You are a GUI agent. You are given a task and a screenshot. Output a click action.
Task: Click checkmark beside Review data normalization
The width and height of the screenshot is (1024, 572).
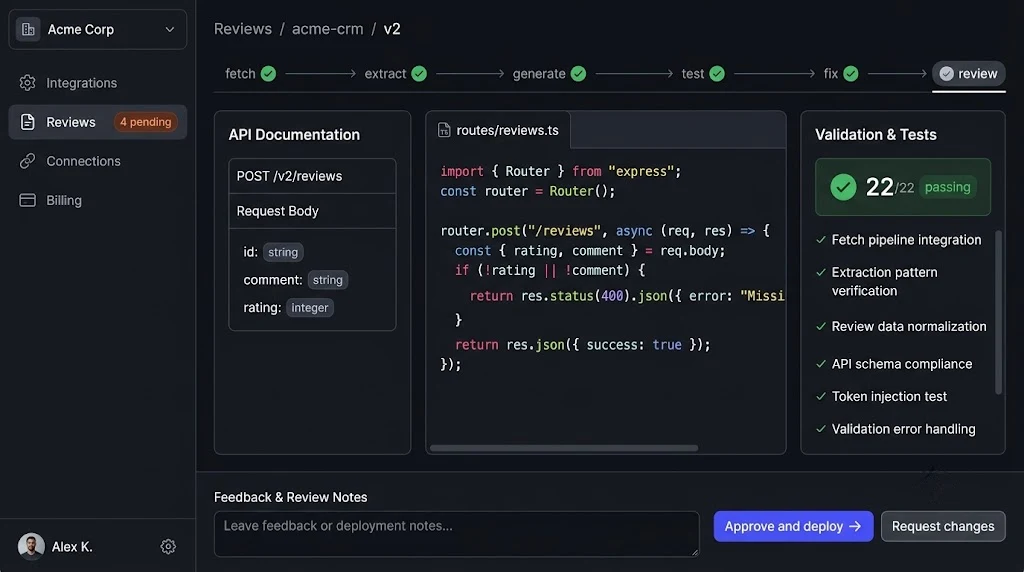(x=821, y=326)
